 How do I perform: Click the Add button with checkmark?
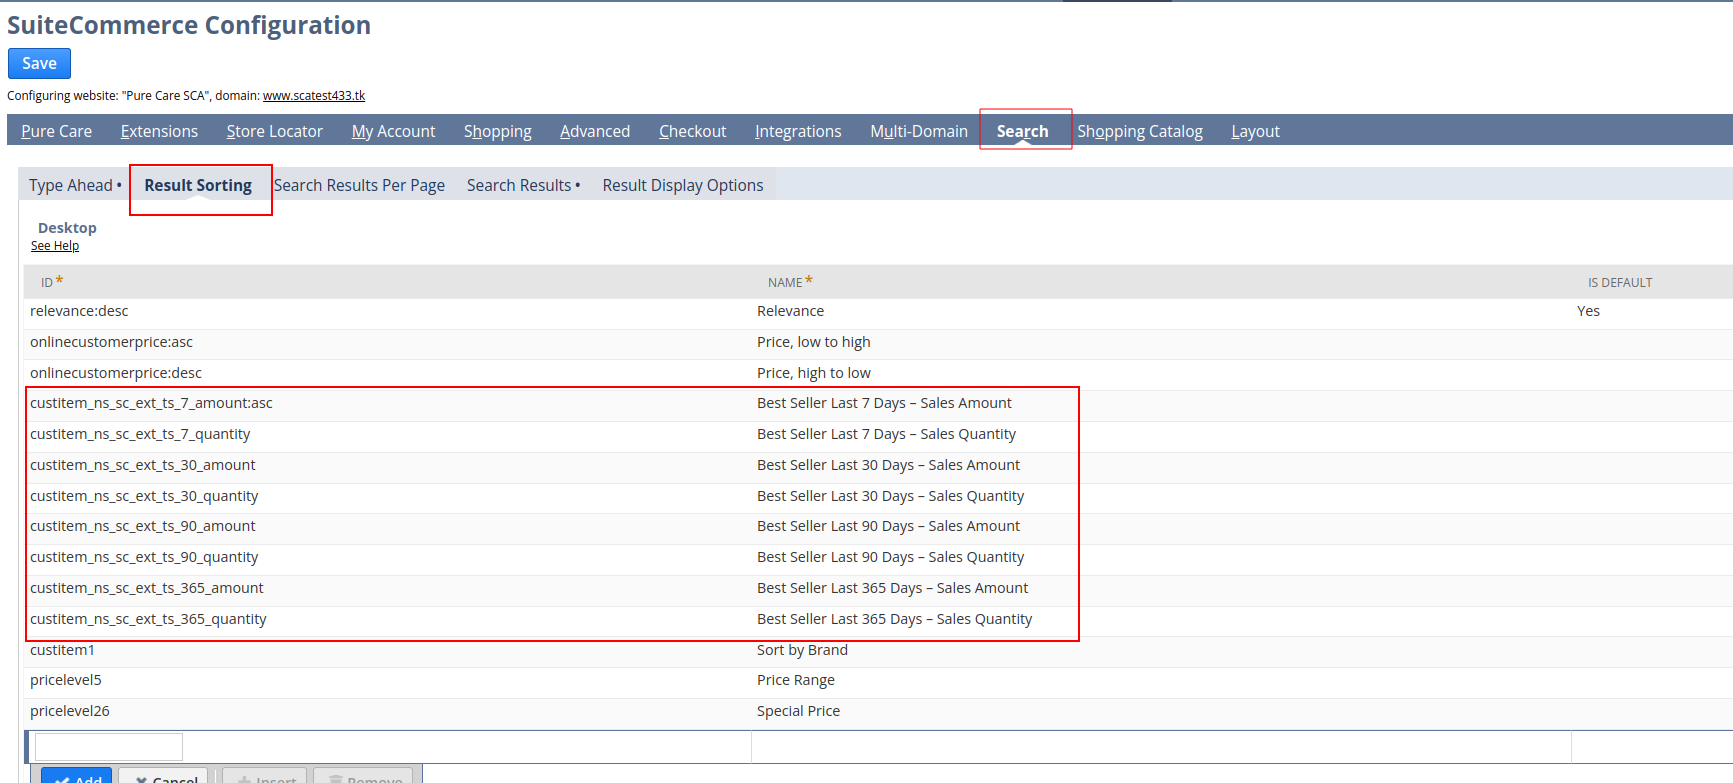click(77, 777)
